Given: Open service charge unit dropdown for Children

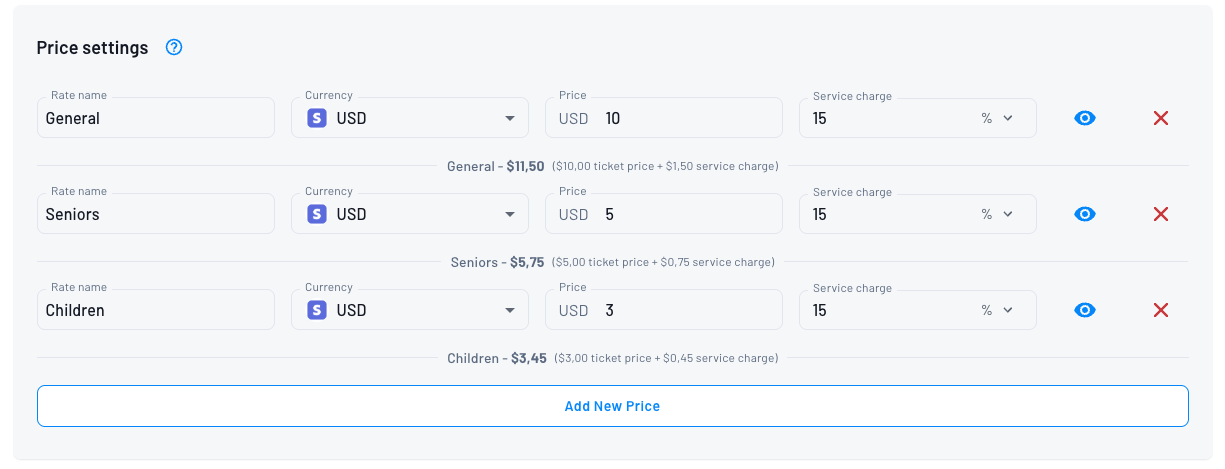Looking at the screenshot, I should click(997, 310).
